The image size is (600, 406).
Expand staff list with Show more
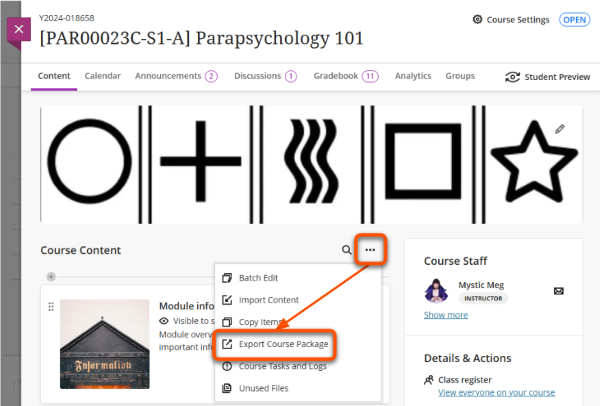[x=445, y=314]
